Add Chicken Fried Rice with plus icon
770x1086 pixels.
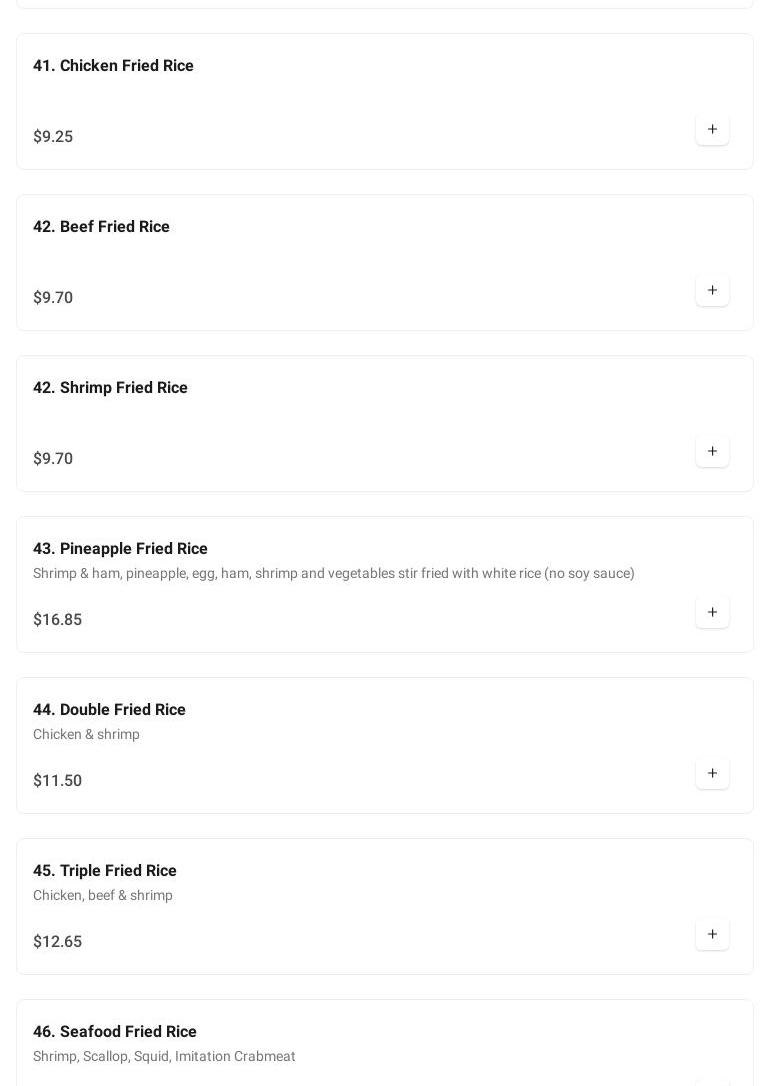pos(712,129)
